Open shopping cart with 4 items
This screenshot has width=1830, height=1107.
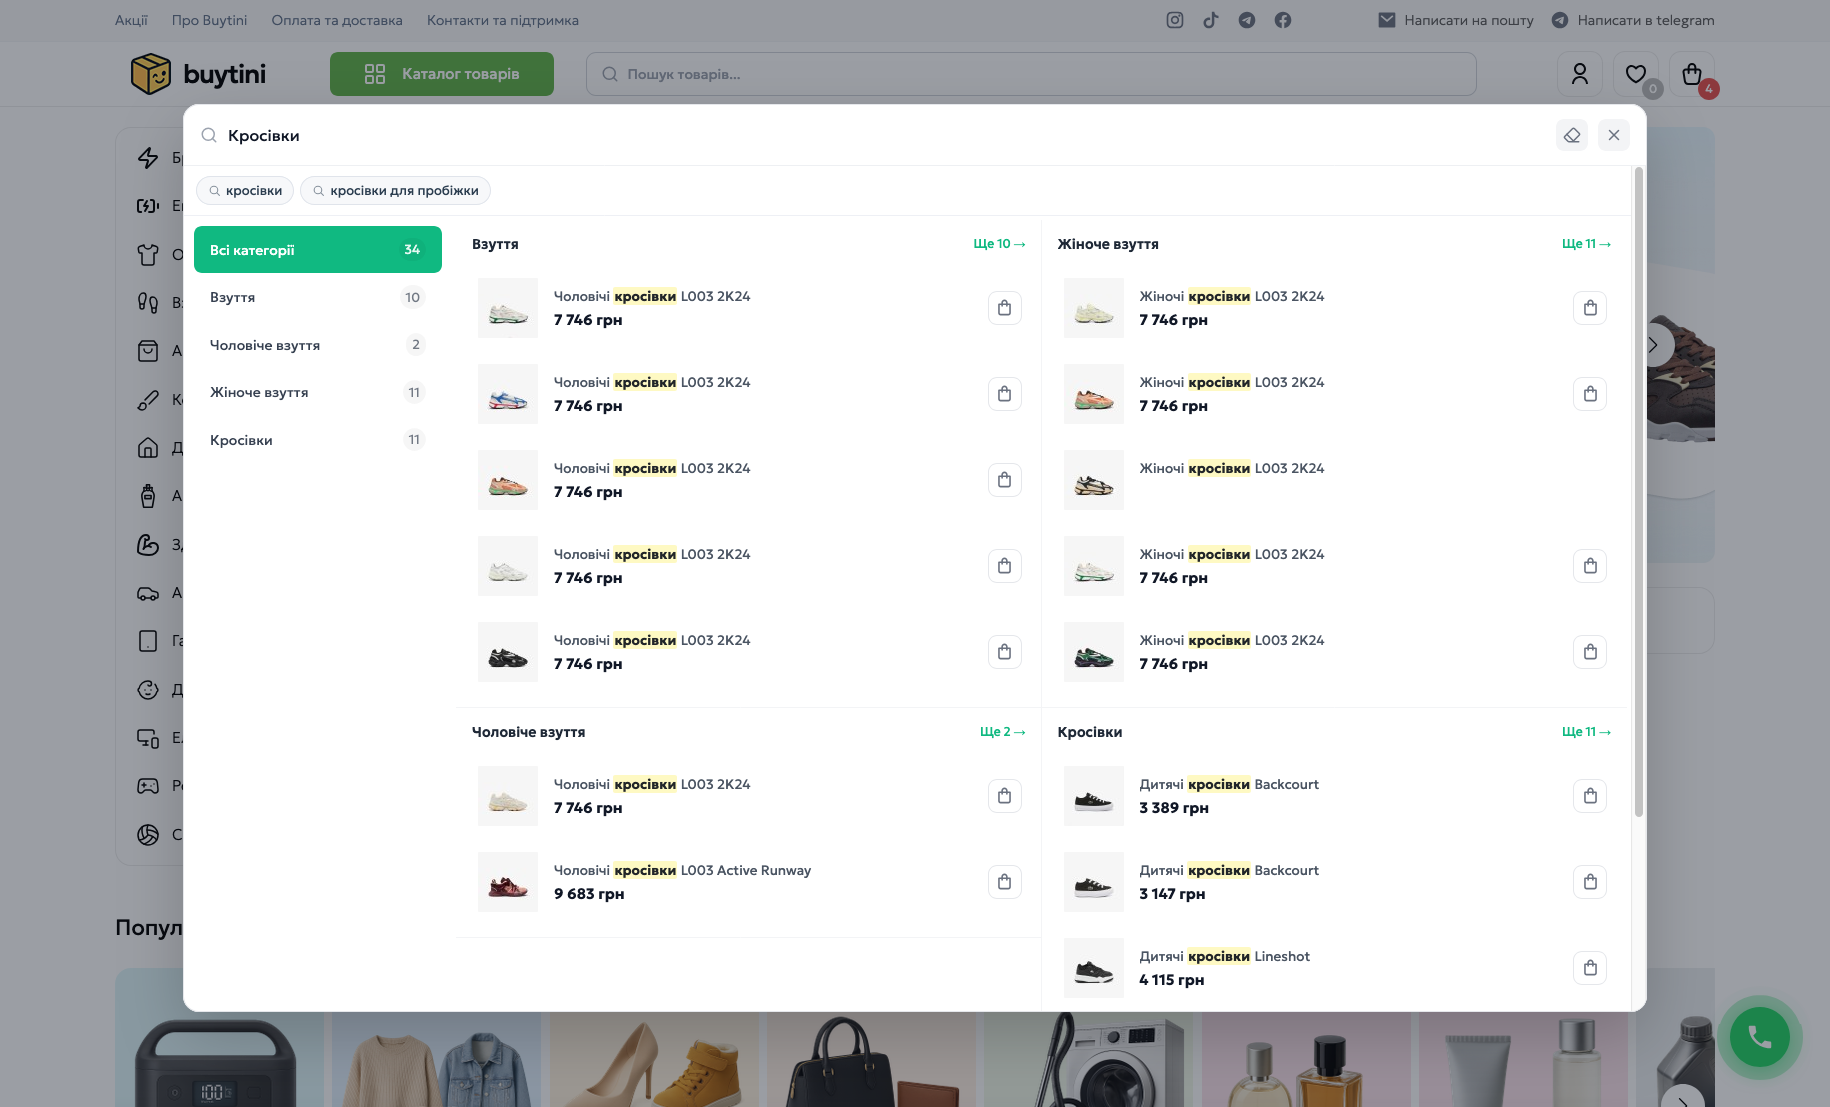pyautogui.click(x=1692, y=74)
